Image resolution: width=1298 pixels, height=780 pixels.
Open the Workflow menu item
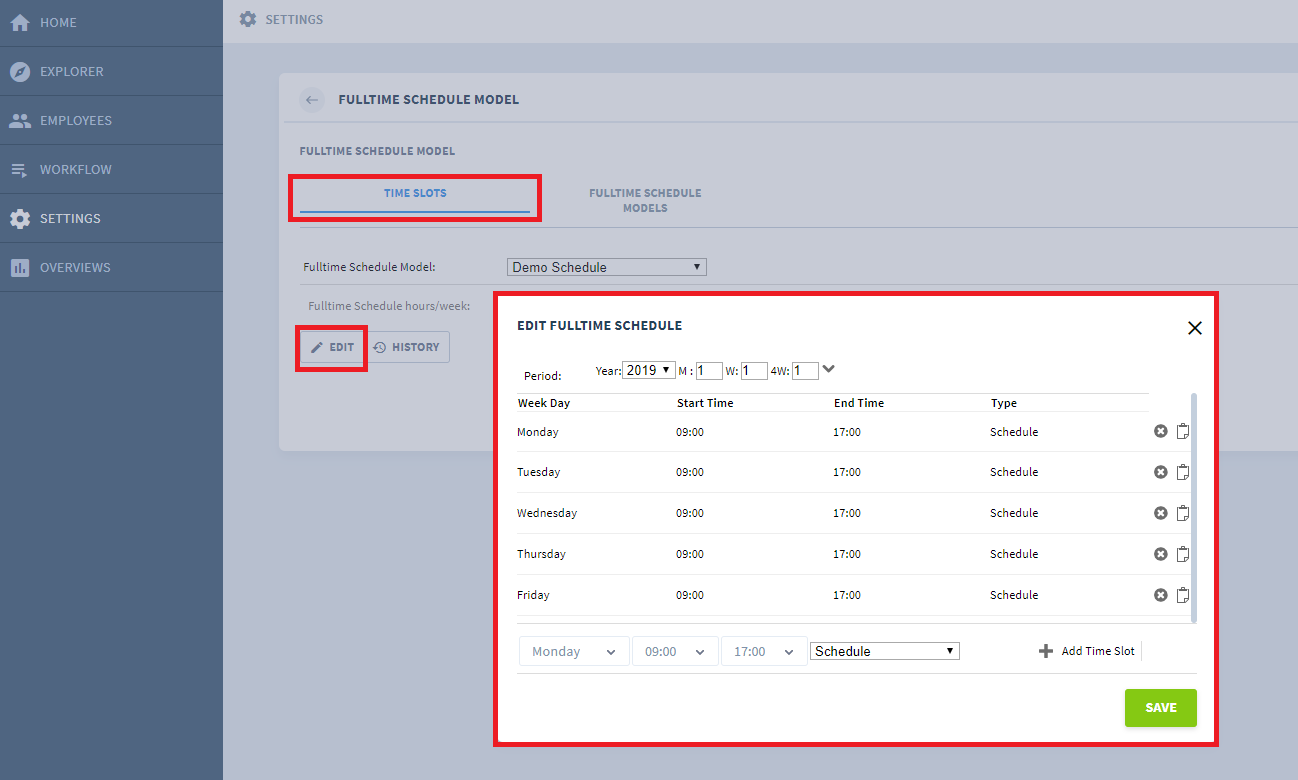(111, 169)
